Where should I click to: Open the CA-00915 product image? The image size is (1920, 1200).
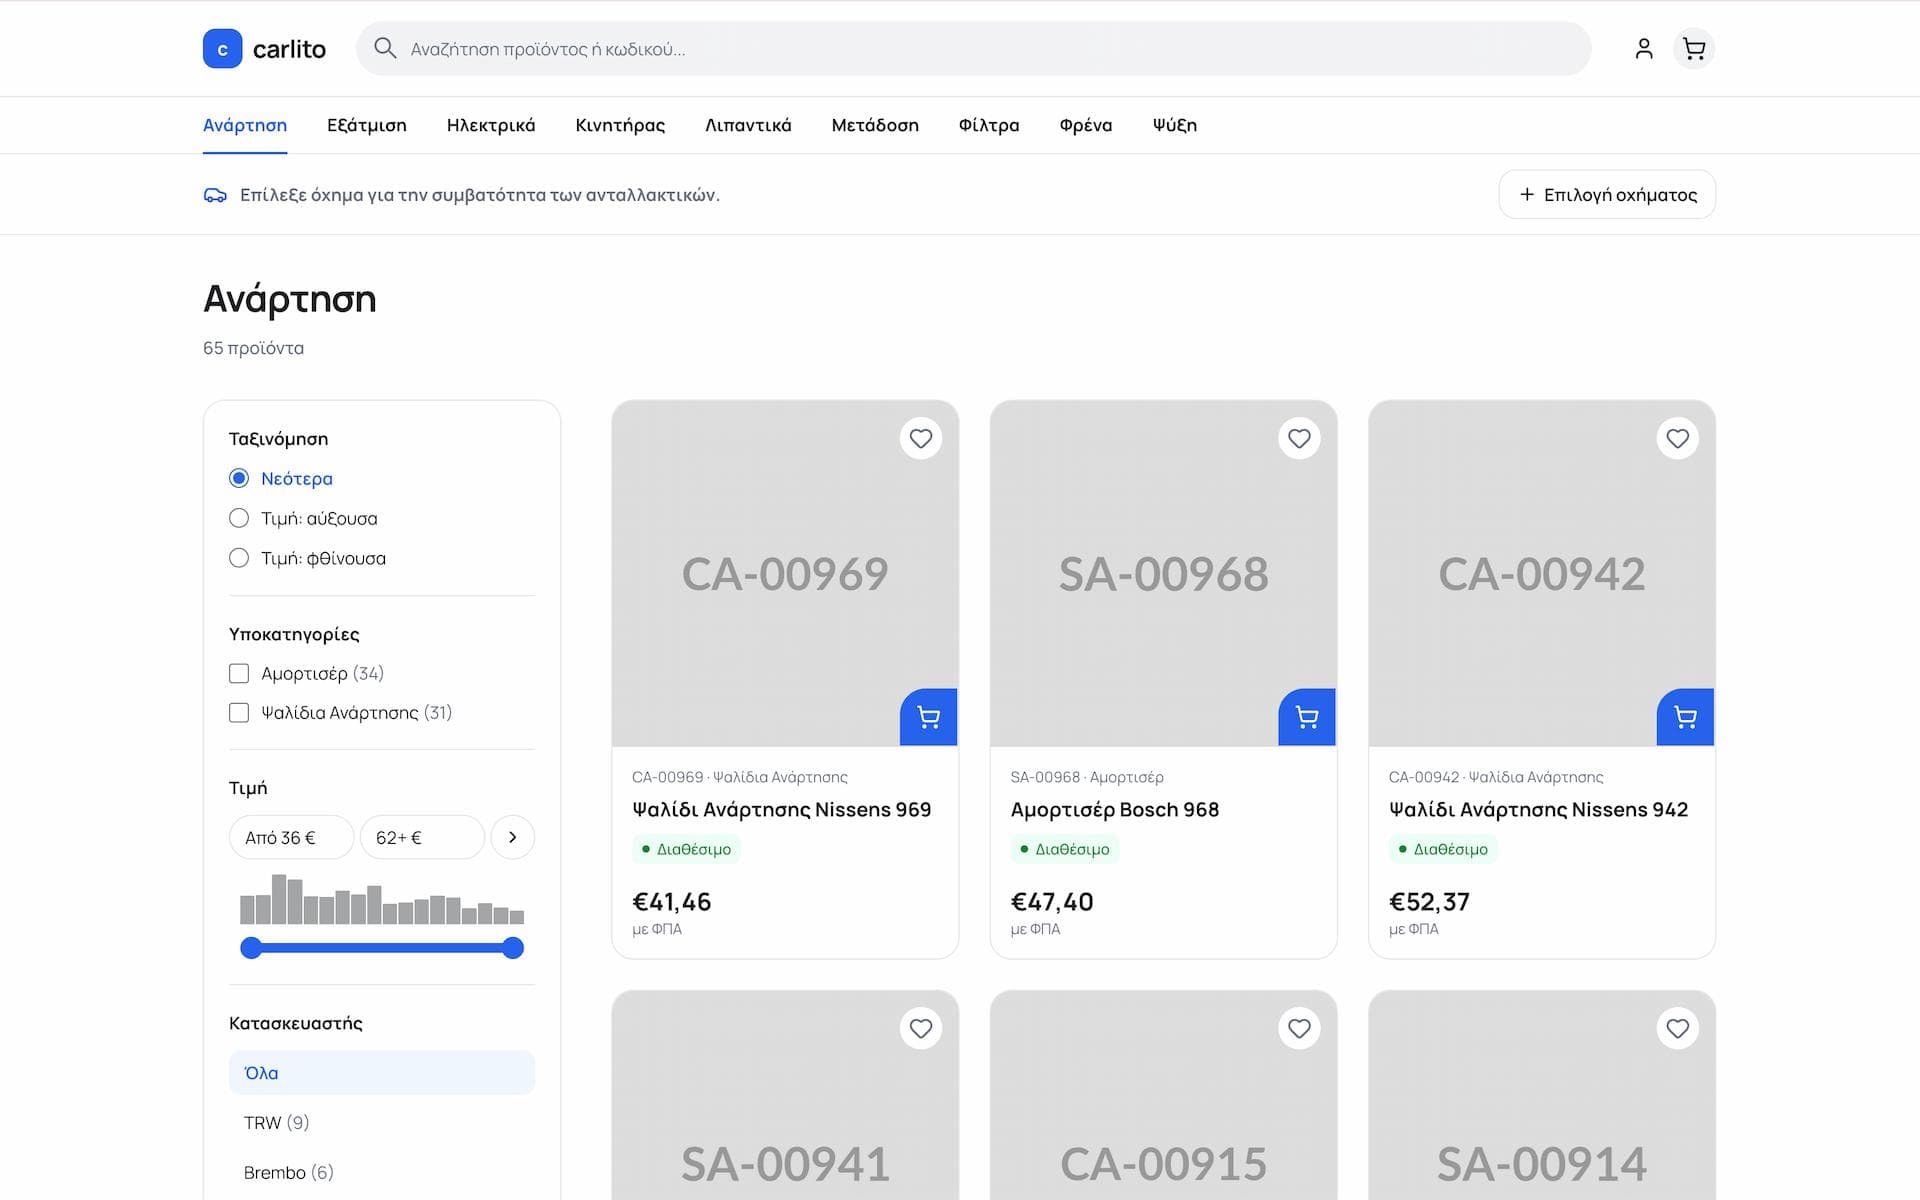(1163, 1096)
